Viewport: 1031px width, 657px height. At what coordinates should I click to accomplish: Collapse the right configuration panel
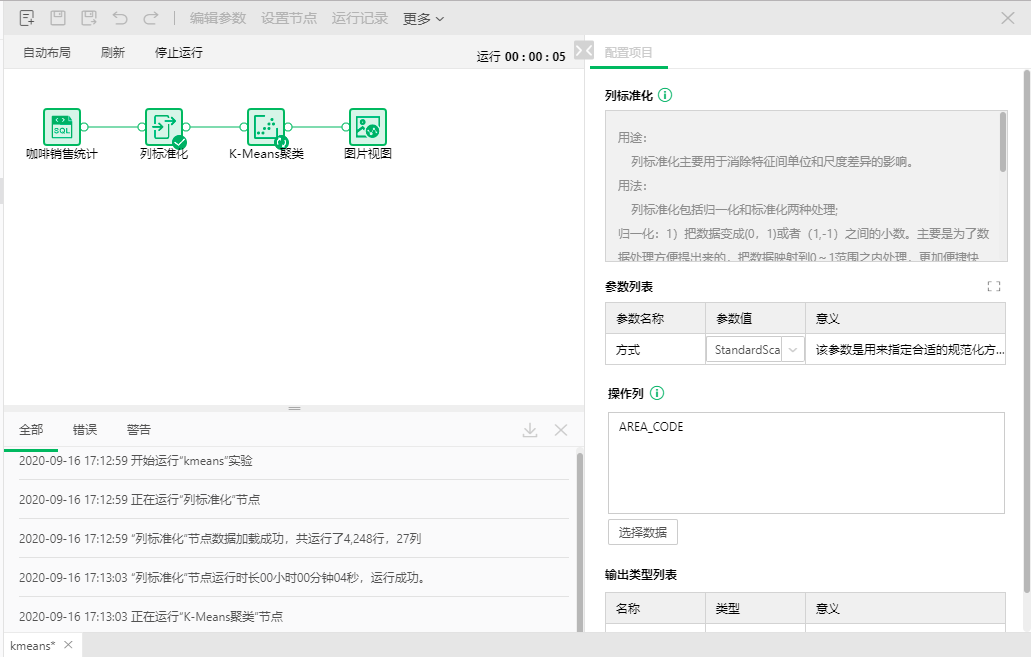[x=584, y=51]
